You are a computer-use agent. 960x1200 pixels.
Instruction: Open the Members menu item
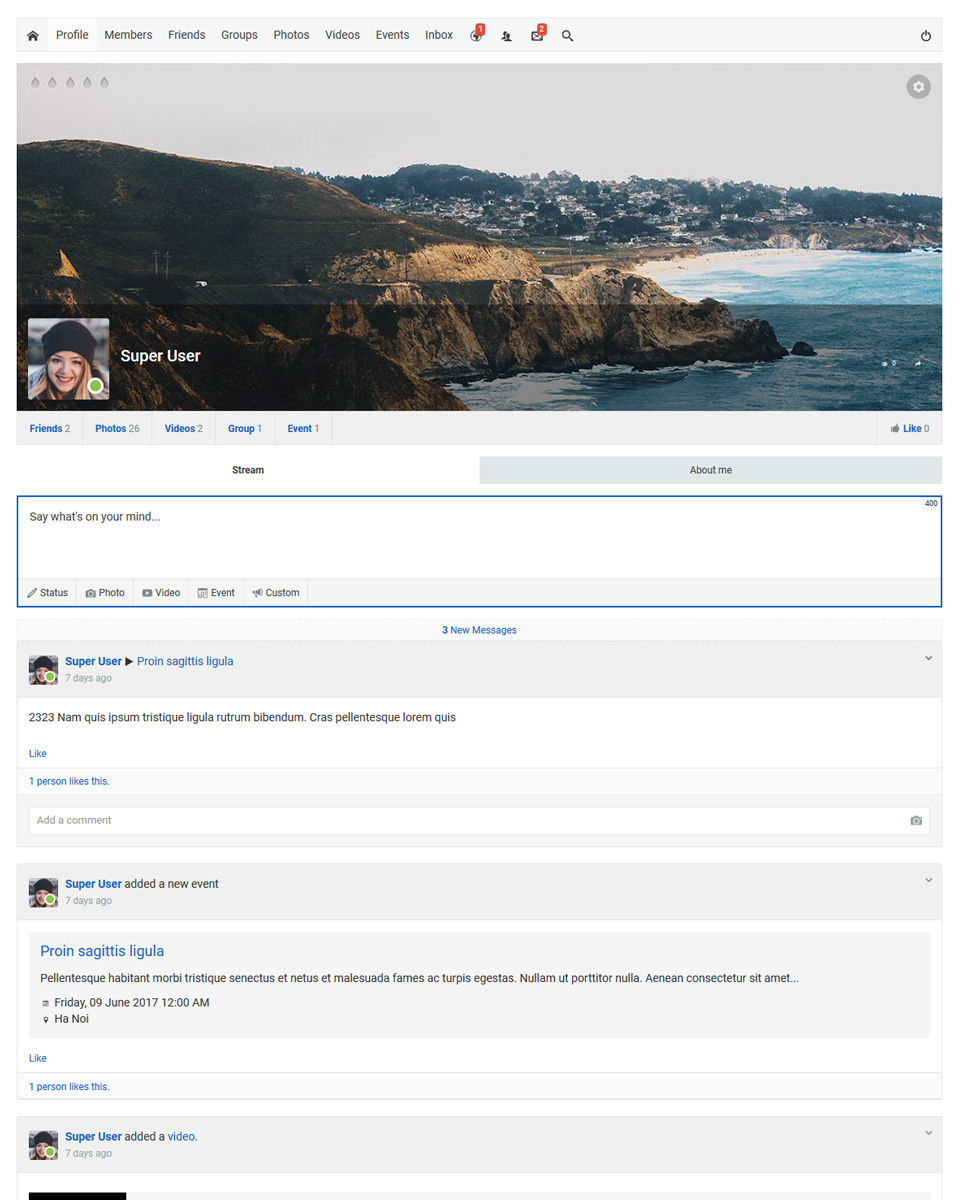[128, 35]
